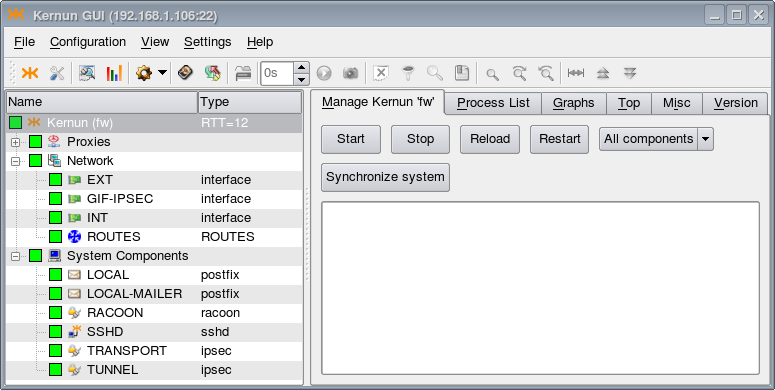This screenshot has width=775, height=390.
Task: Click the horizontal fit-width arrows icon
Action: tap(576, 73)
